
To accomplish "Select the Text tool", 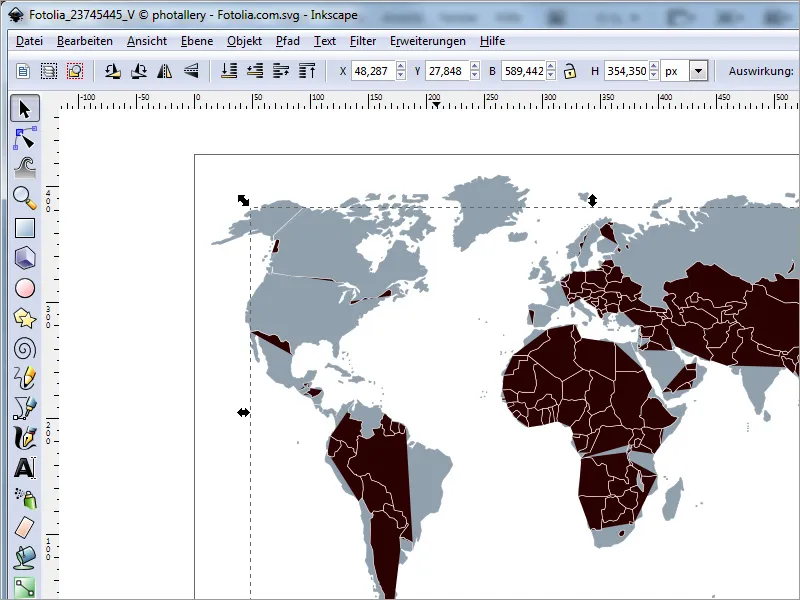I will [24, 468].
